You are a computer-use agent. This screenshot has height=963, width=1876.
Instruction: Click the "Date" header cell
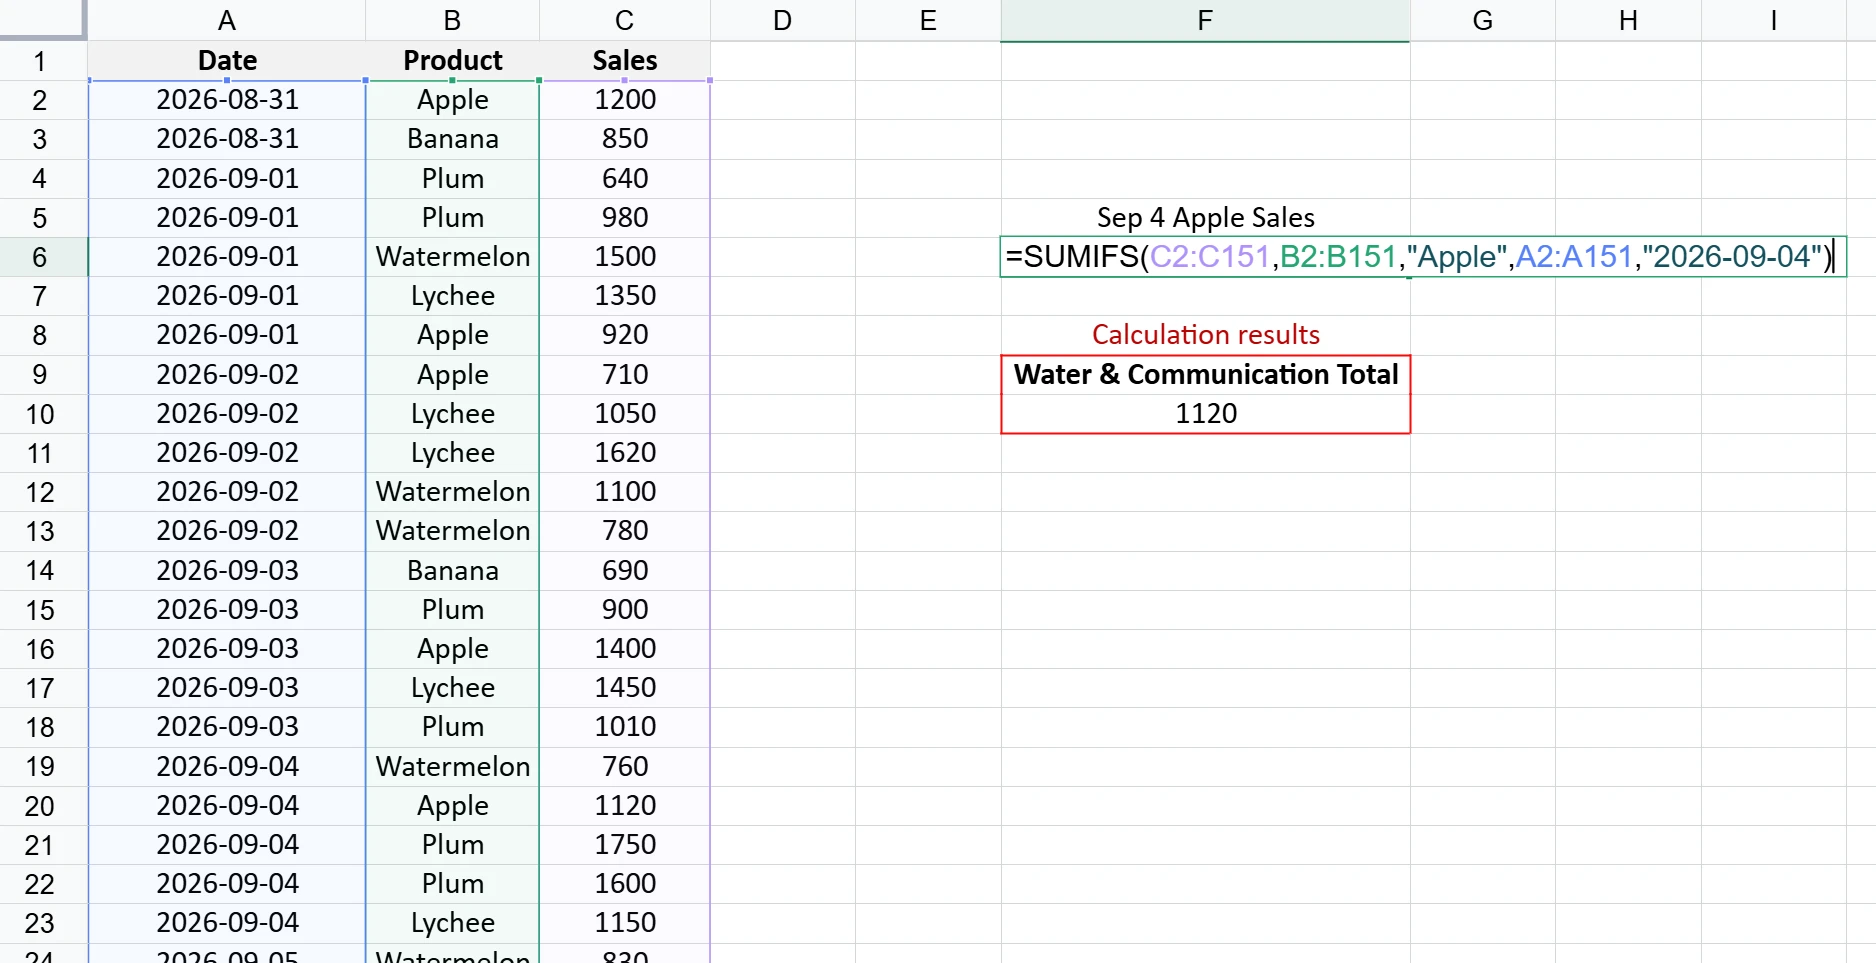227,61
